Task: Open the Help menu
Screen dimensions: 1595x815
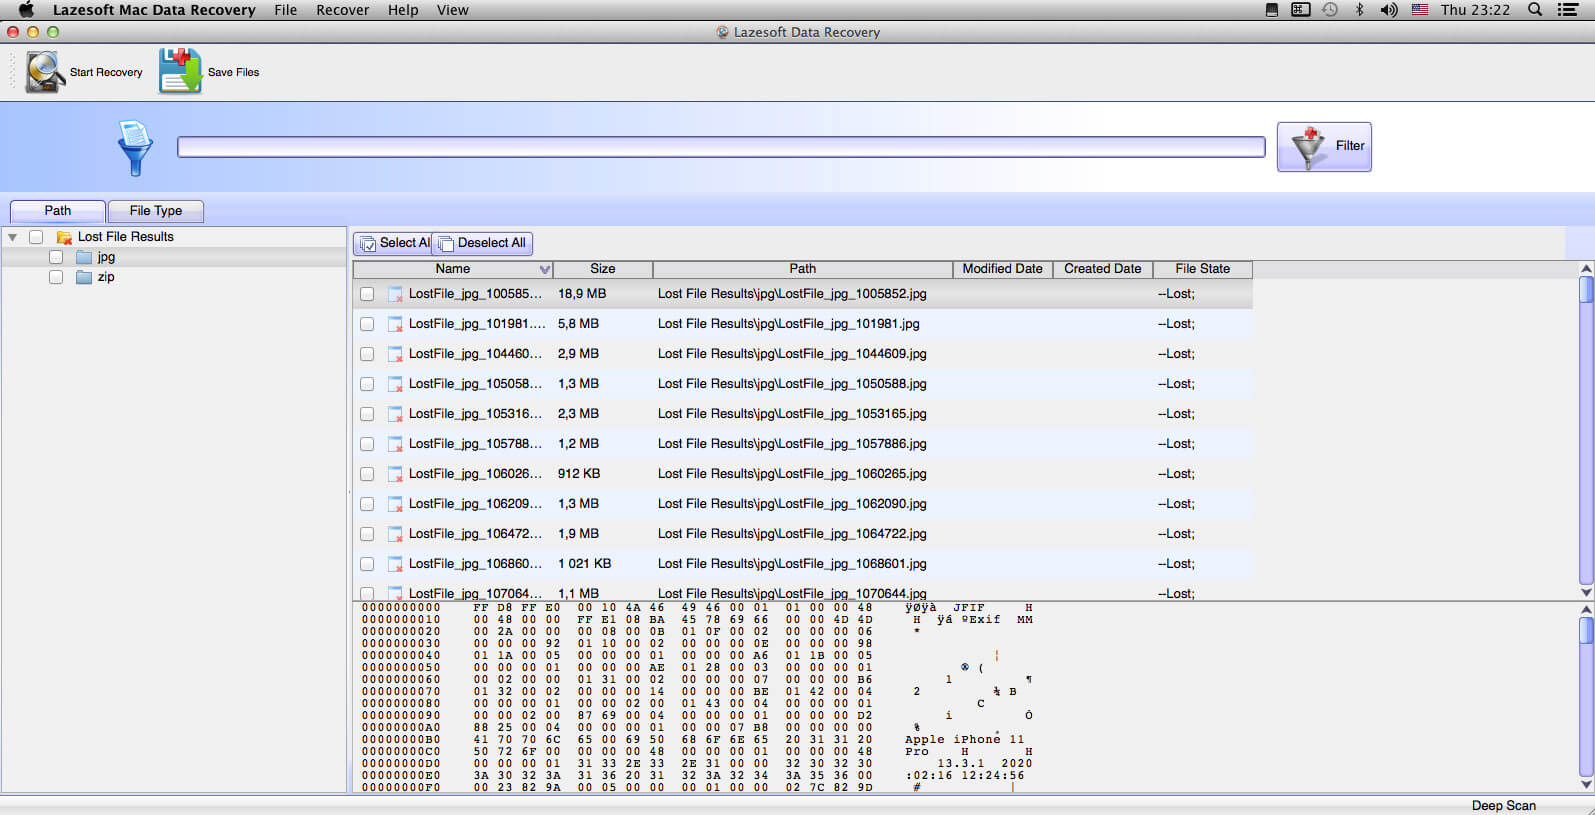Action: point(403,9)
